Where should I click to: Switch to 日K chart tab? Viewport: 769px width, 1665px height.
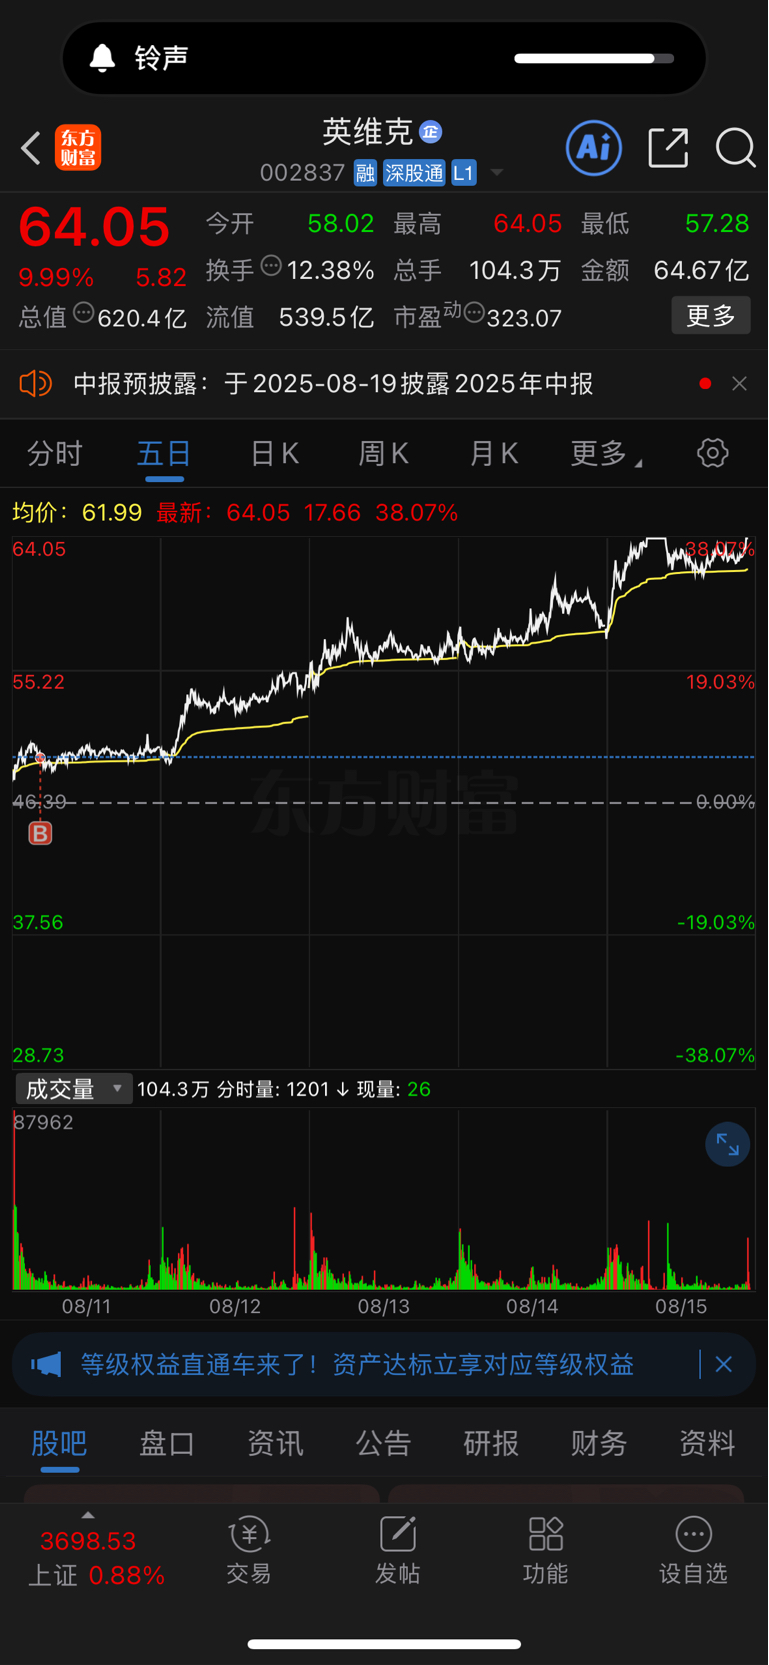pyautogui.click(x=274, y=454)
